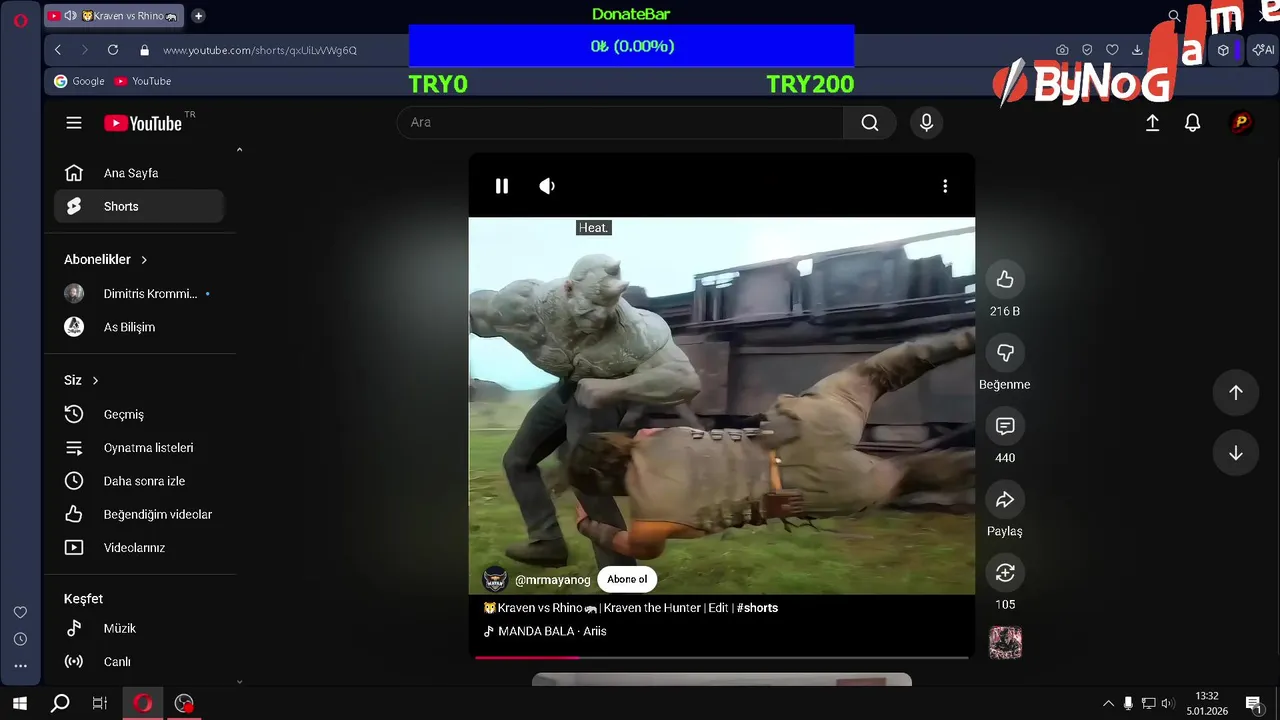The image size is (1280, 720).
Task: Open the Google bookmark
Action: tap(79, 81)
